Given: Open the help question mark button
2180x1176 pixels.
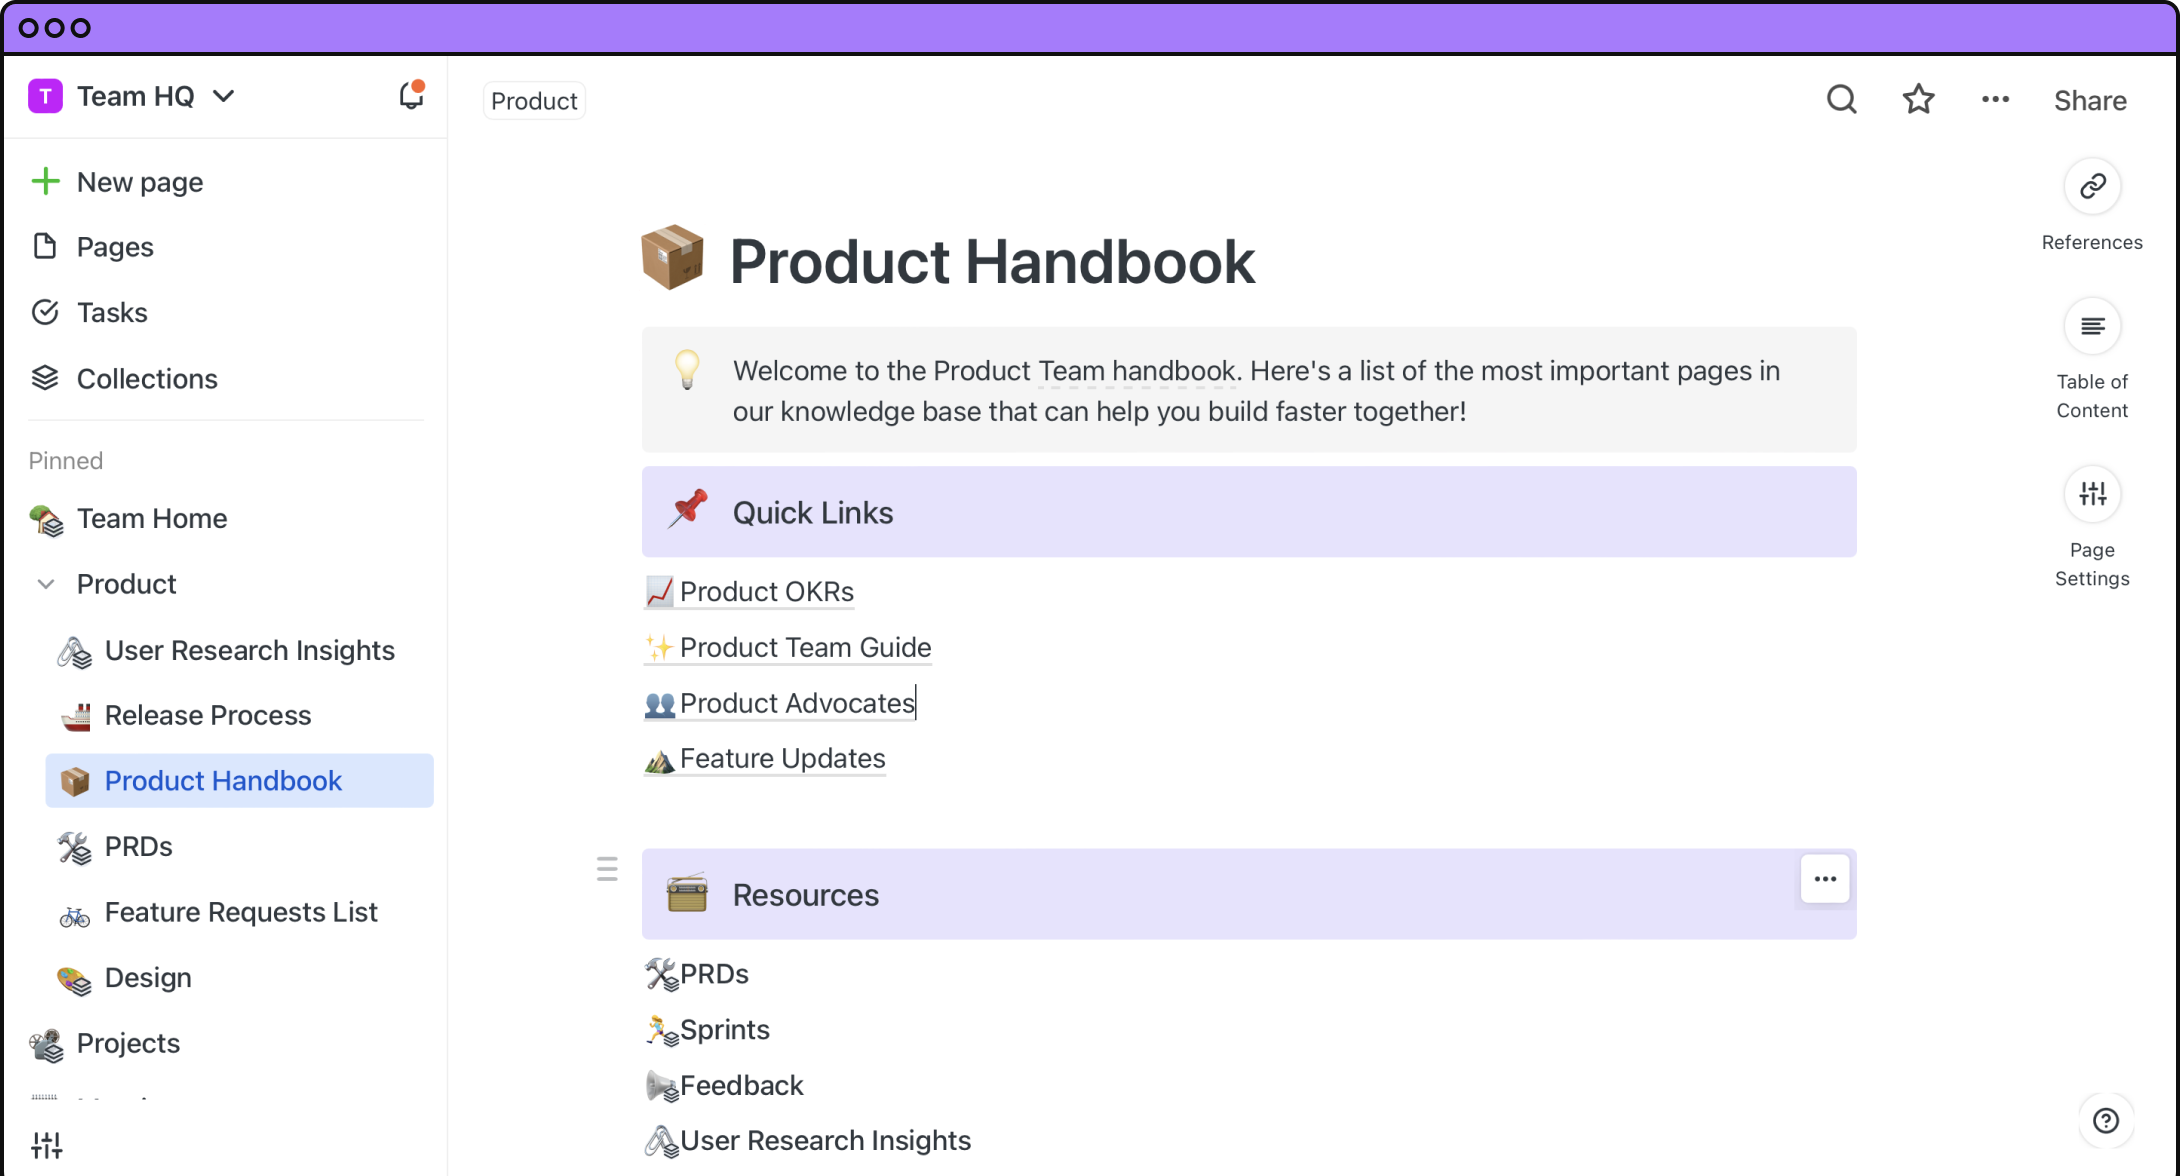Looking at the screenshot, I should pos(2106,1121).
